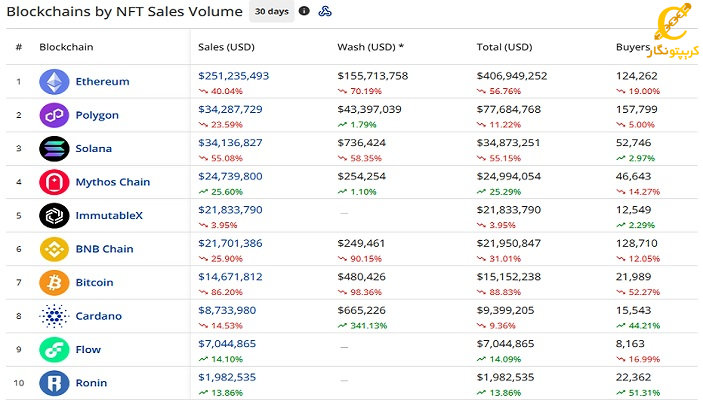Open the info icon beside 30 days
Viewport: 703px width, 400px height.
click(304, 11)
